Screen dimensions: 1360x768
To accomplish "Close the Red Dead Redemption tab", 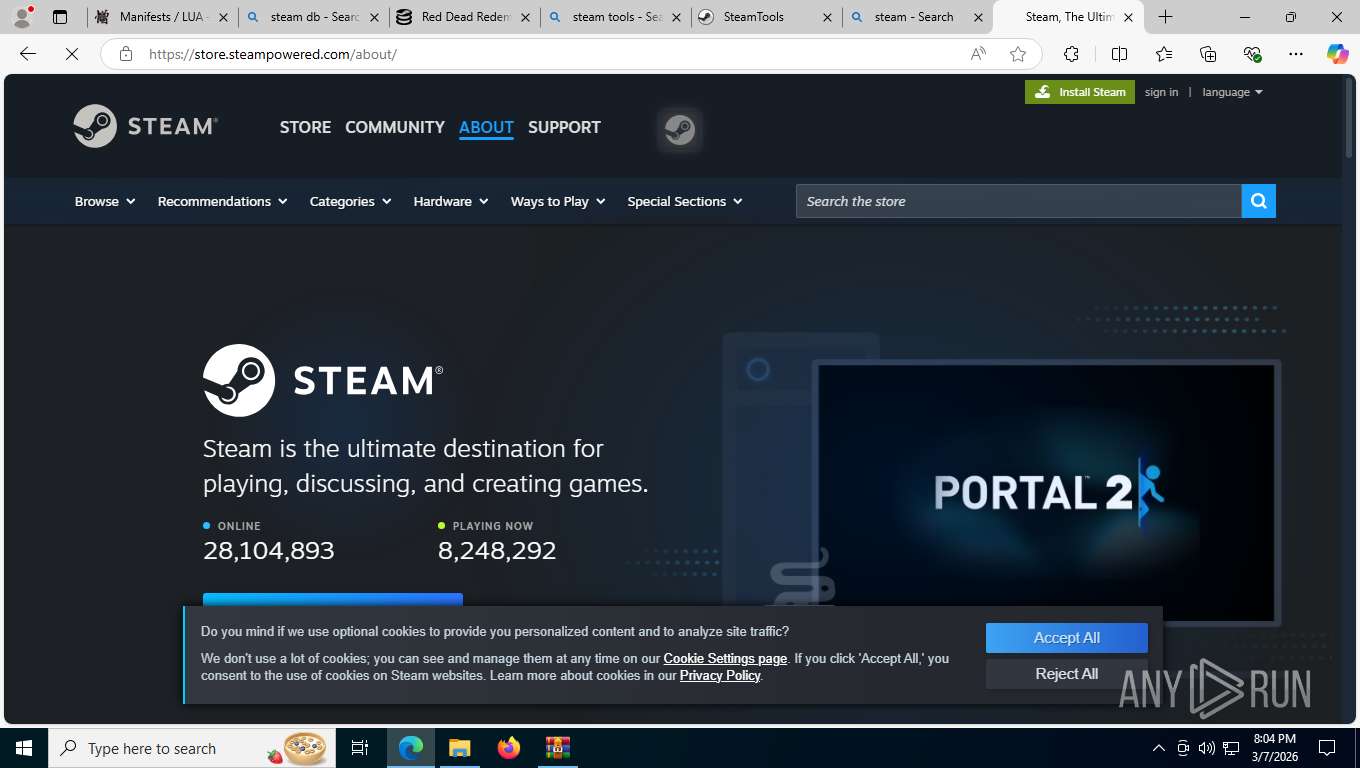I will [525, 17].
